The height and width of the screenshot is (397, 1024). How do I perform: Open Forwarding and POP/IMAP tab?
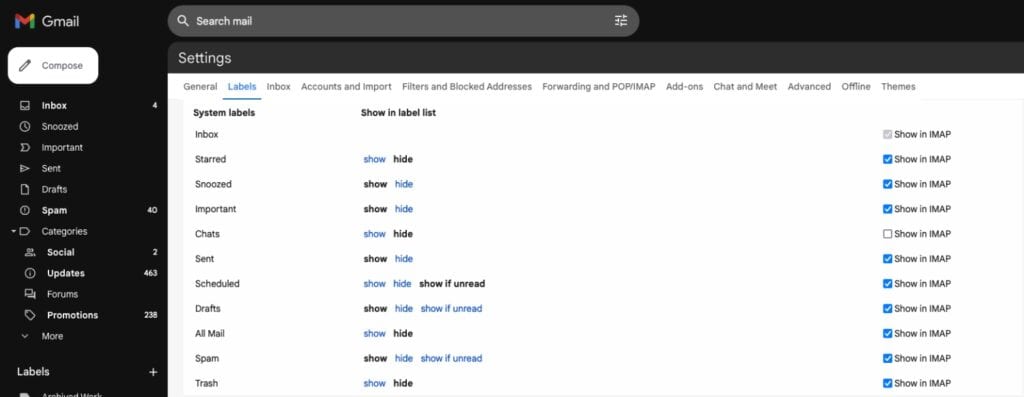(599, 86)
